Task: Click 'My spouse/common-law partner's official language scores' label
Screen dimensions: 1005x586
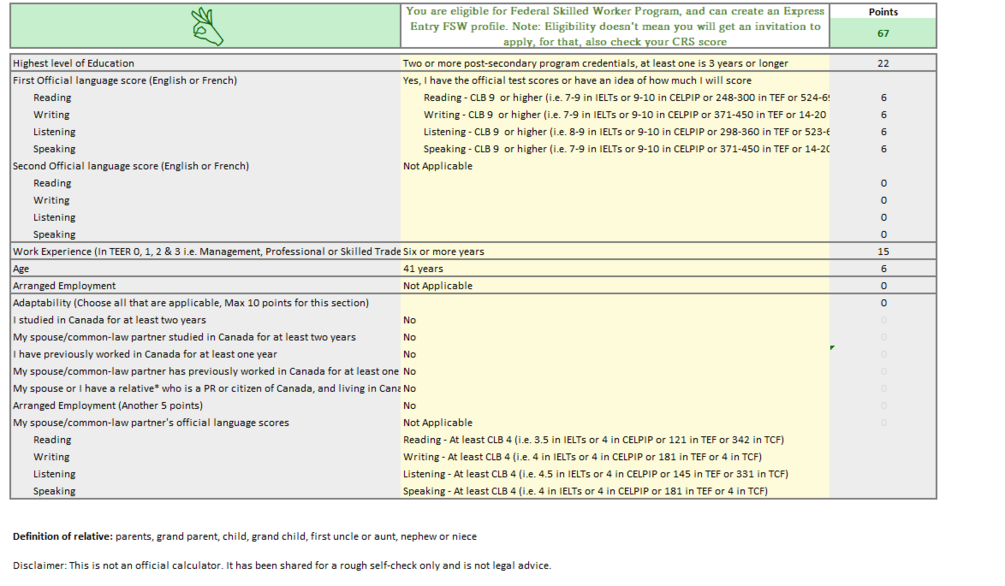Action: (x=151, y=423)
